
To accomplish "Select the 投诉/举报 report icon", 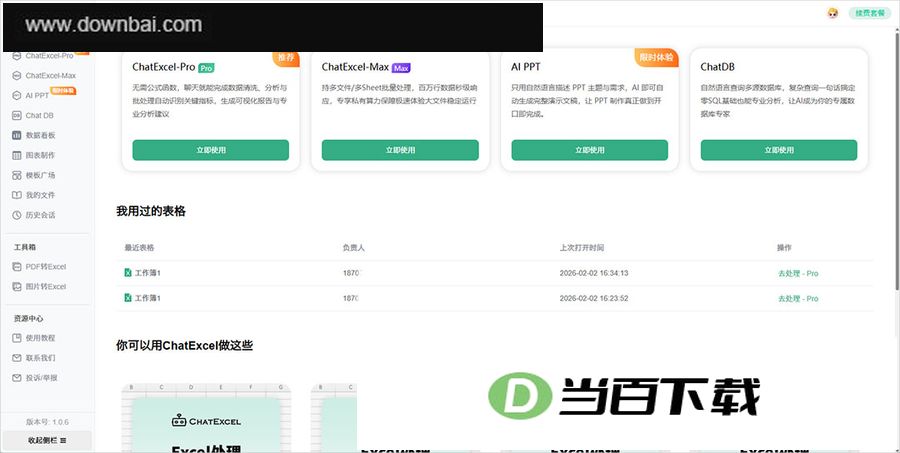I will 16,378.
